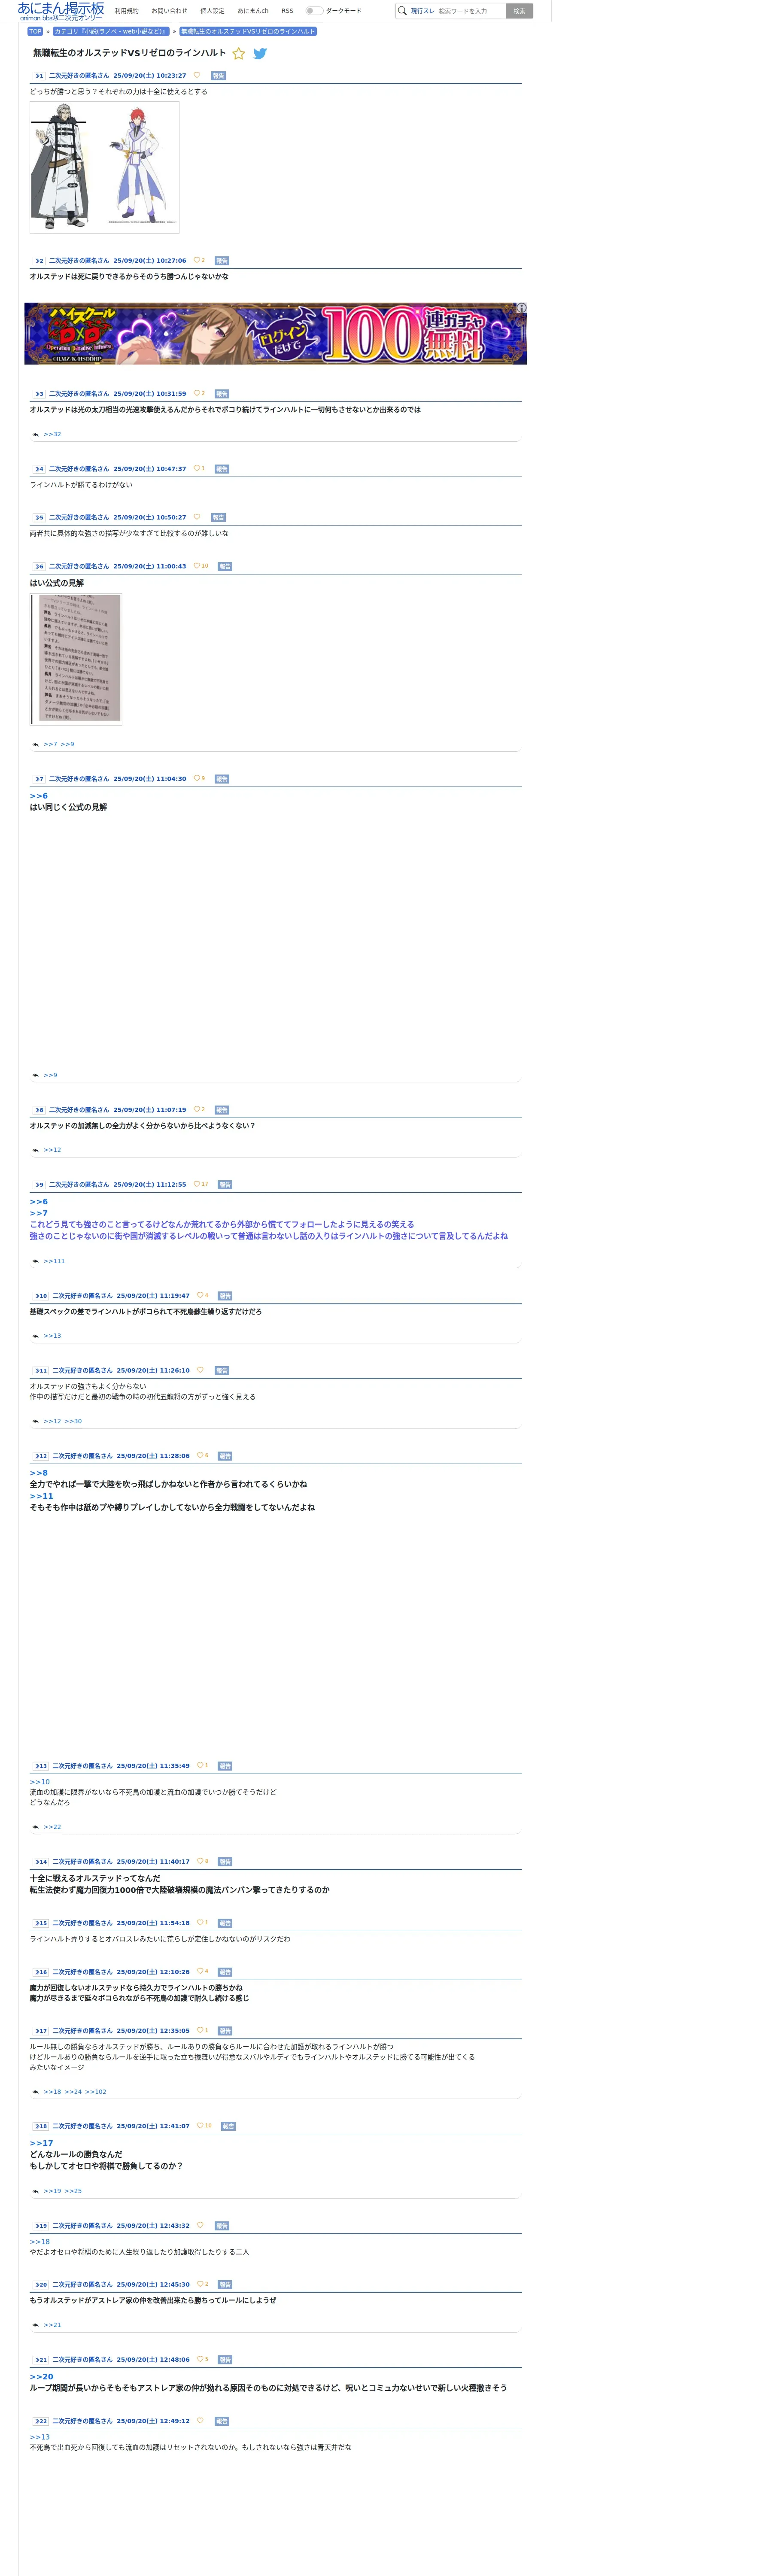Click the breadcrumb thread title link
This screenshot has height=2576, width=778.
[248, 31]
